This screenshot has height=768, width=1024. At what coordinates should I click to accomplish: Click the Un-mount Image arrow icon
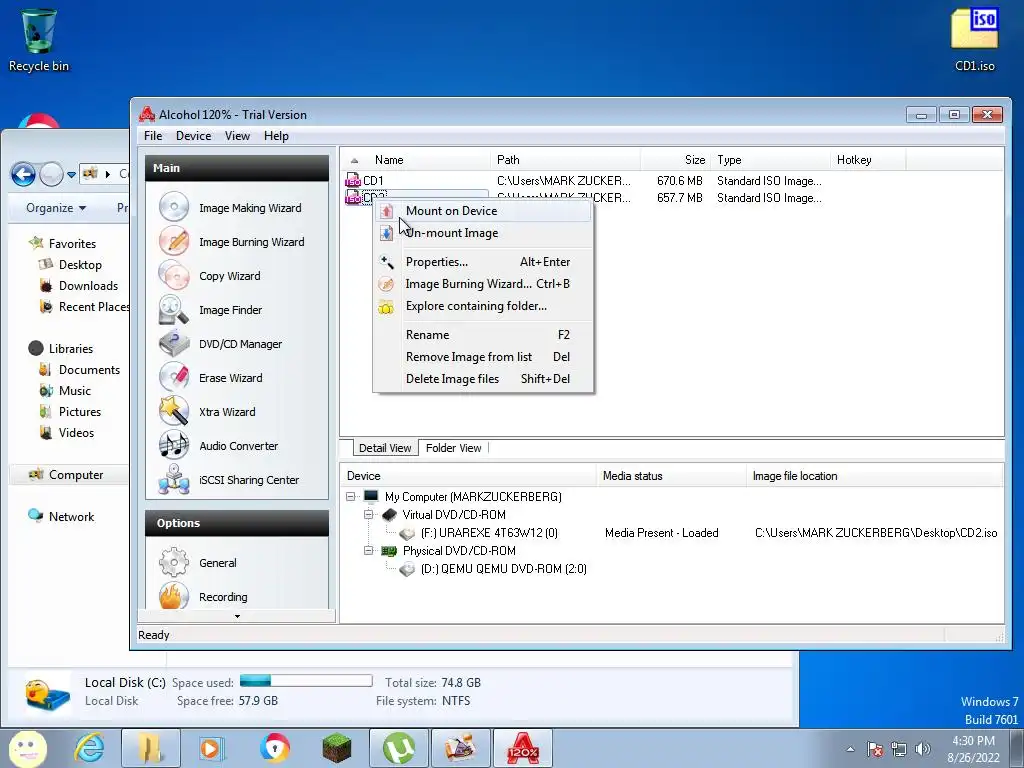click(x=387, y=233)
